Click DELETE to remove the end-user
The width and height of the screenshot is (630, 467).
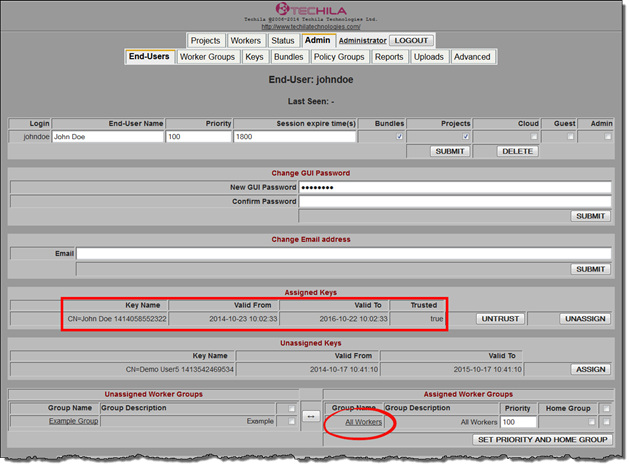tap(517, 151)
